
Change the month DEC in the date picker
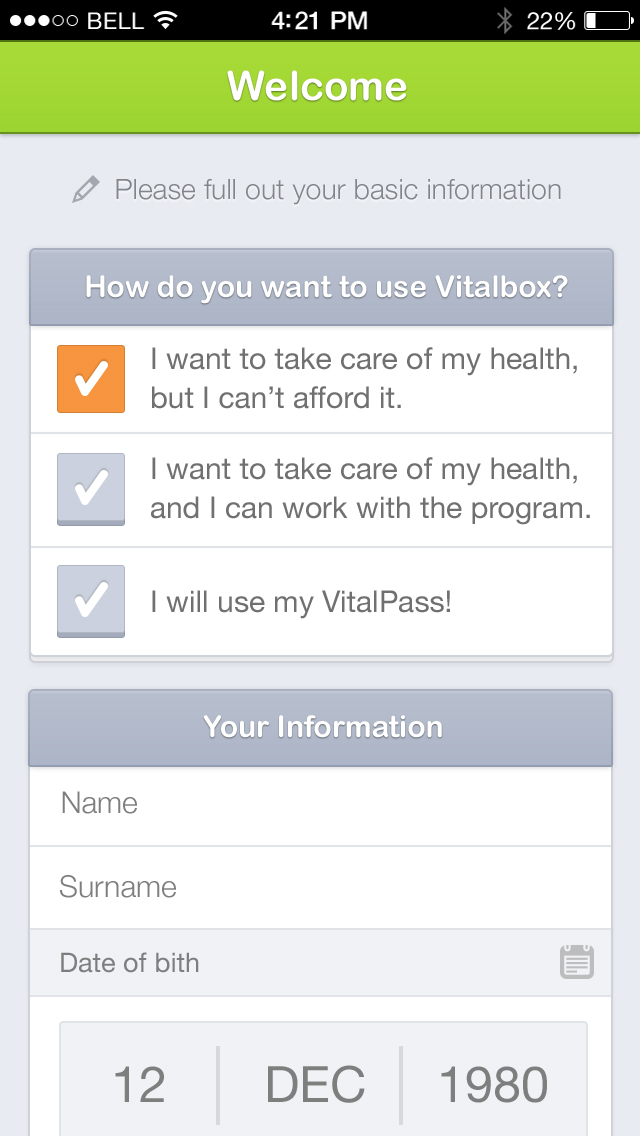tap(315, 1085)
